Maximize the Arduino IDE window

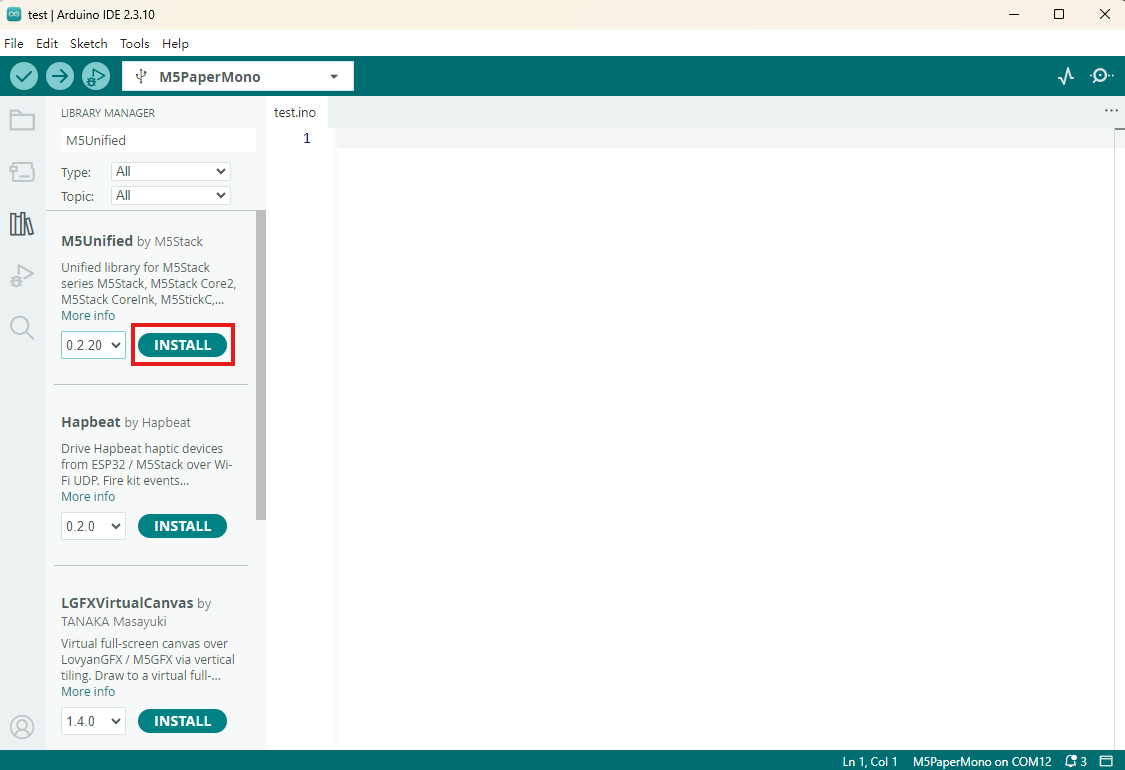(x=1059, y=14)
